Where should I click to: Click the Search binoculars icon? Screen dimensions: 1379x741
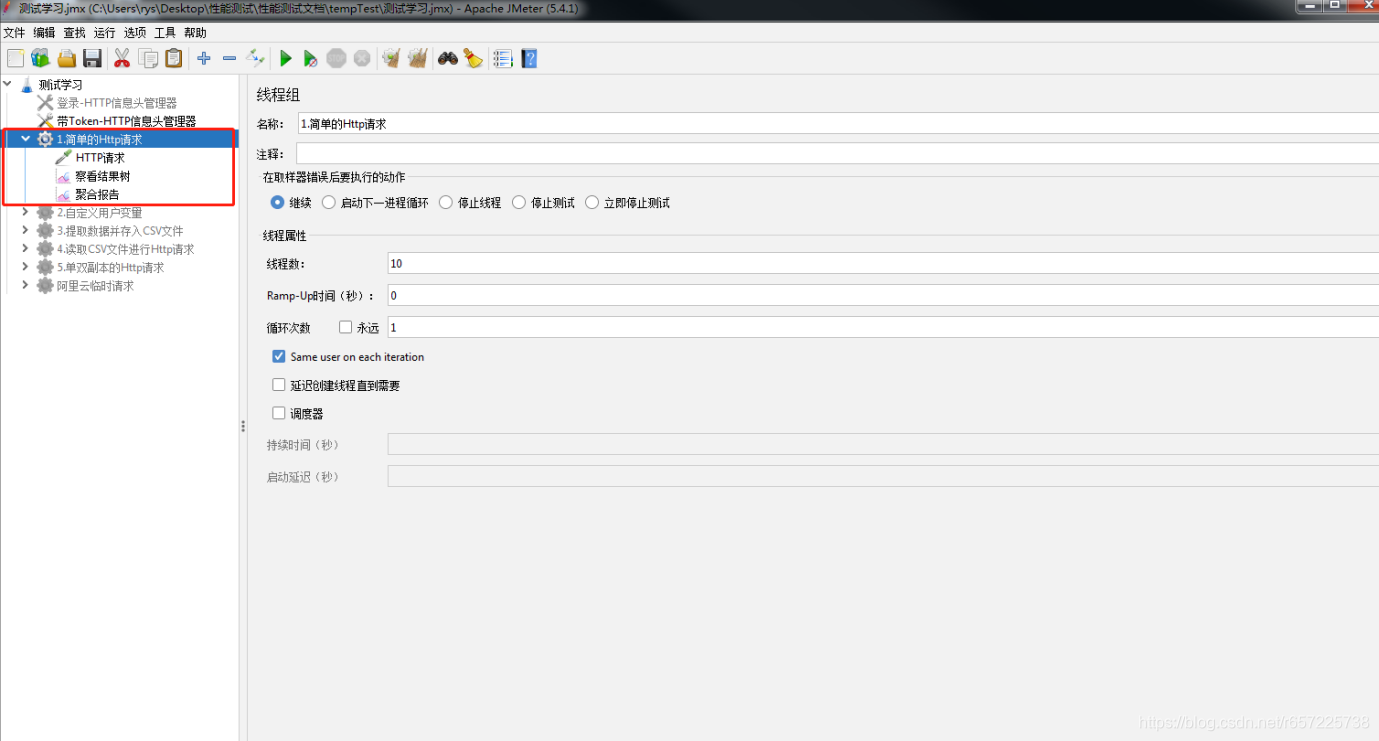[x=447, y=59]
